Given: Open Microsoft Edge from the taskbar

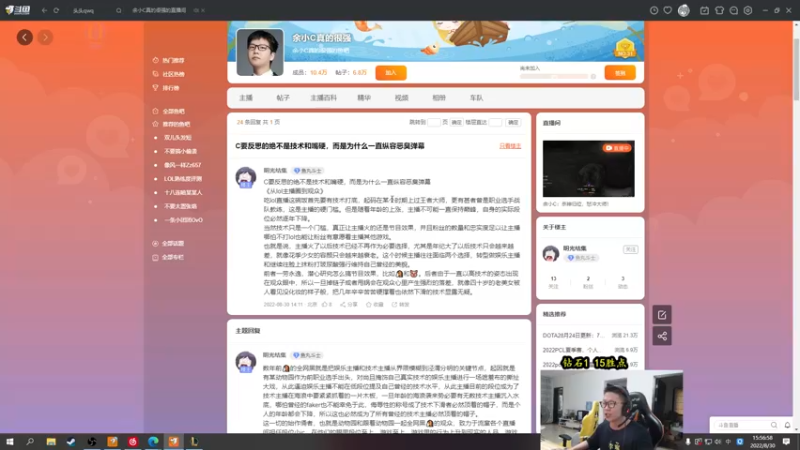Looking at the screenshot, I should coord(153,442).
